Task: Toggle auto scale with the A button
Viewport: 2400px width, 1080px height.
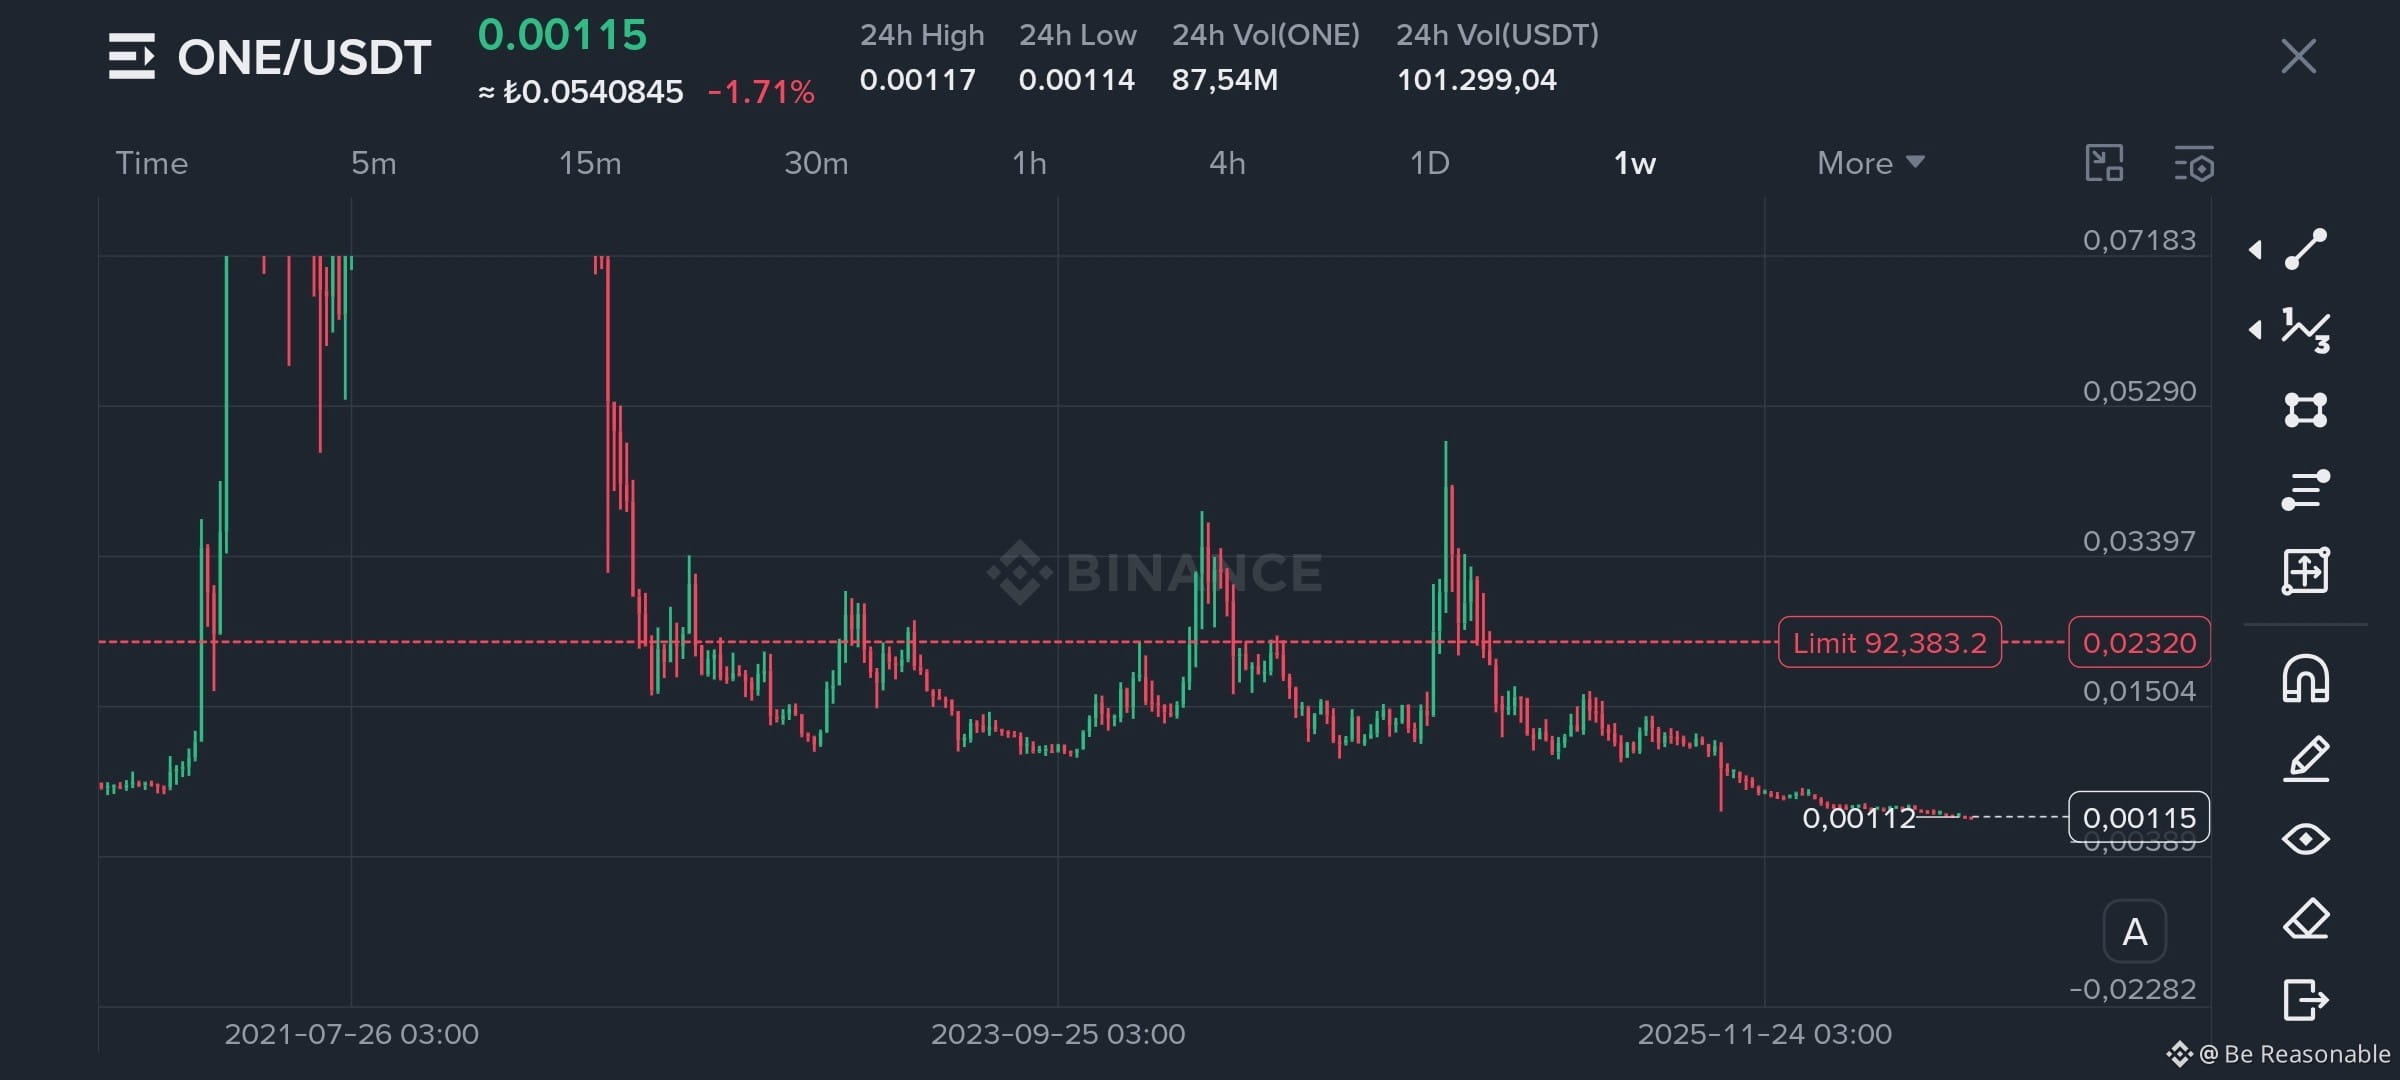Action: 2134,932
